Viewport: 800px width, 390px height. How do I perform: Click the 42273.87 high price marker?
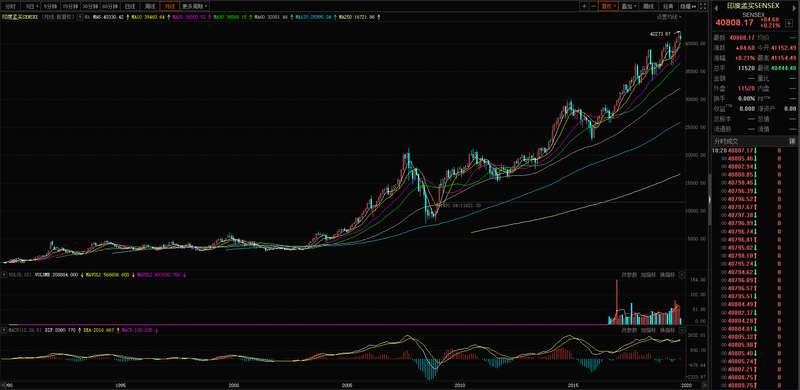click(x=659, y=34)
